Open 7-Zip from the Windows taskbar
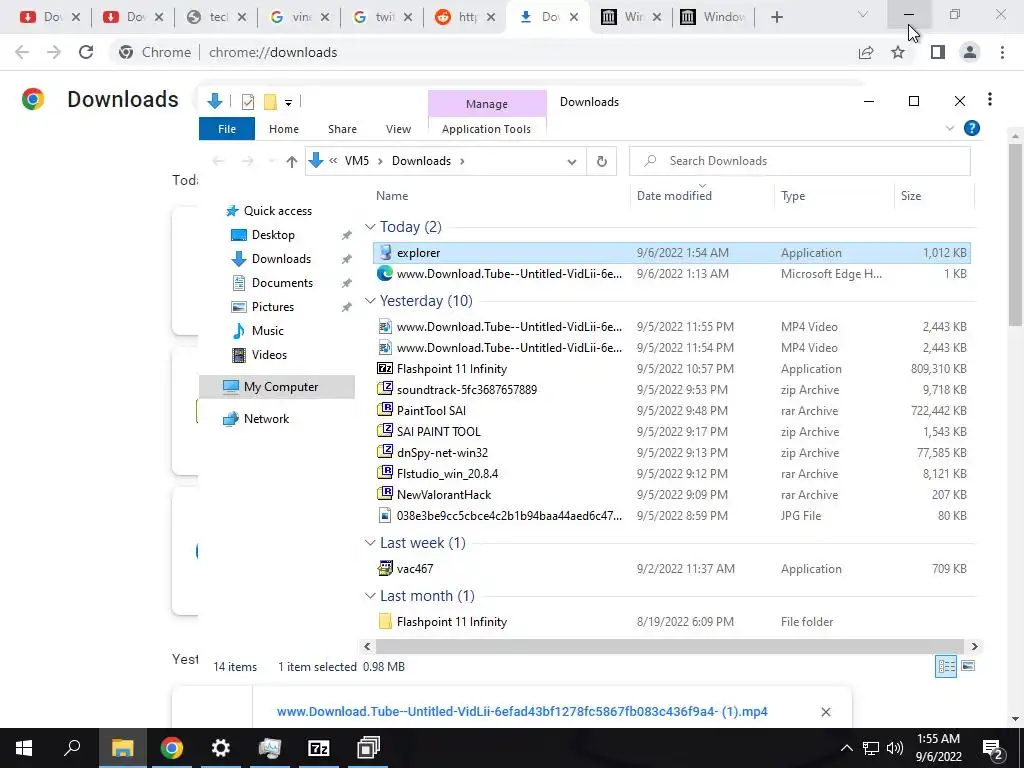The width and height of the screenshot is (1024, 768). coord(319,748)
